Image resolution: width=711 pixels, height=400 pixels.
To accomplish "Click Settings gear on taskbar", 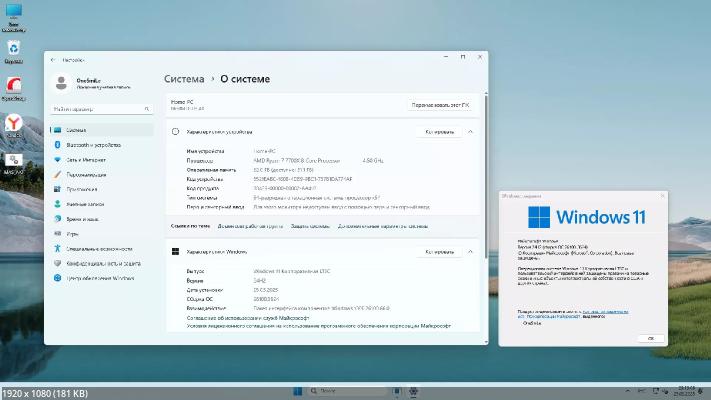I will (414, 391).
